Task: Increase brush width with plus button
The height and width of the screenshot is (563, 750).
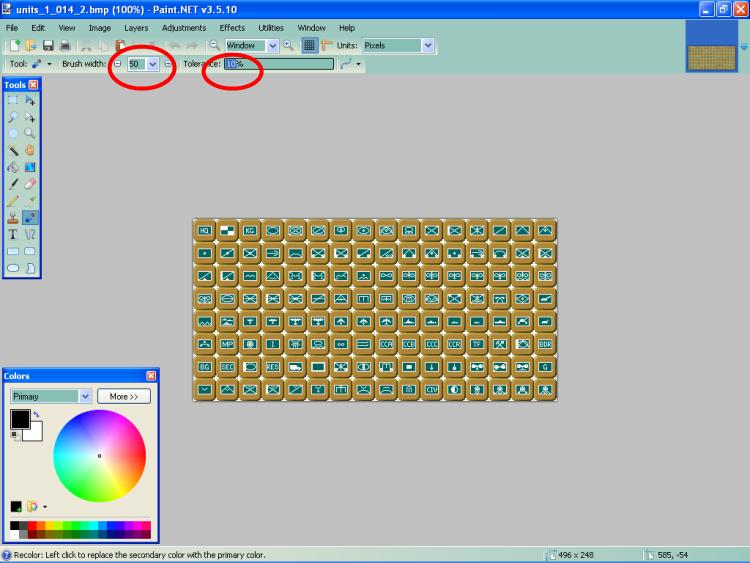Action: [x=168, y=64]
